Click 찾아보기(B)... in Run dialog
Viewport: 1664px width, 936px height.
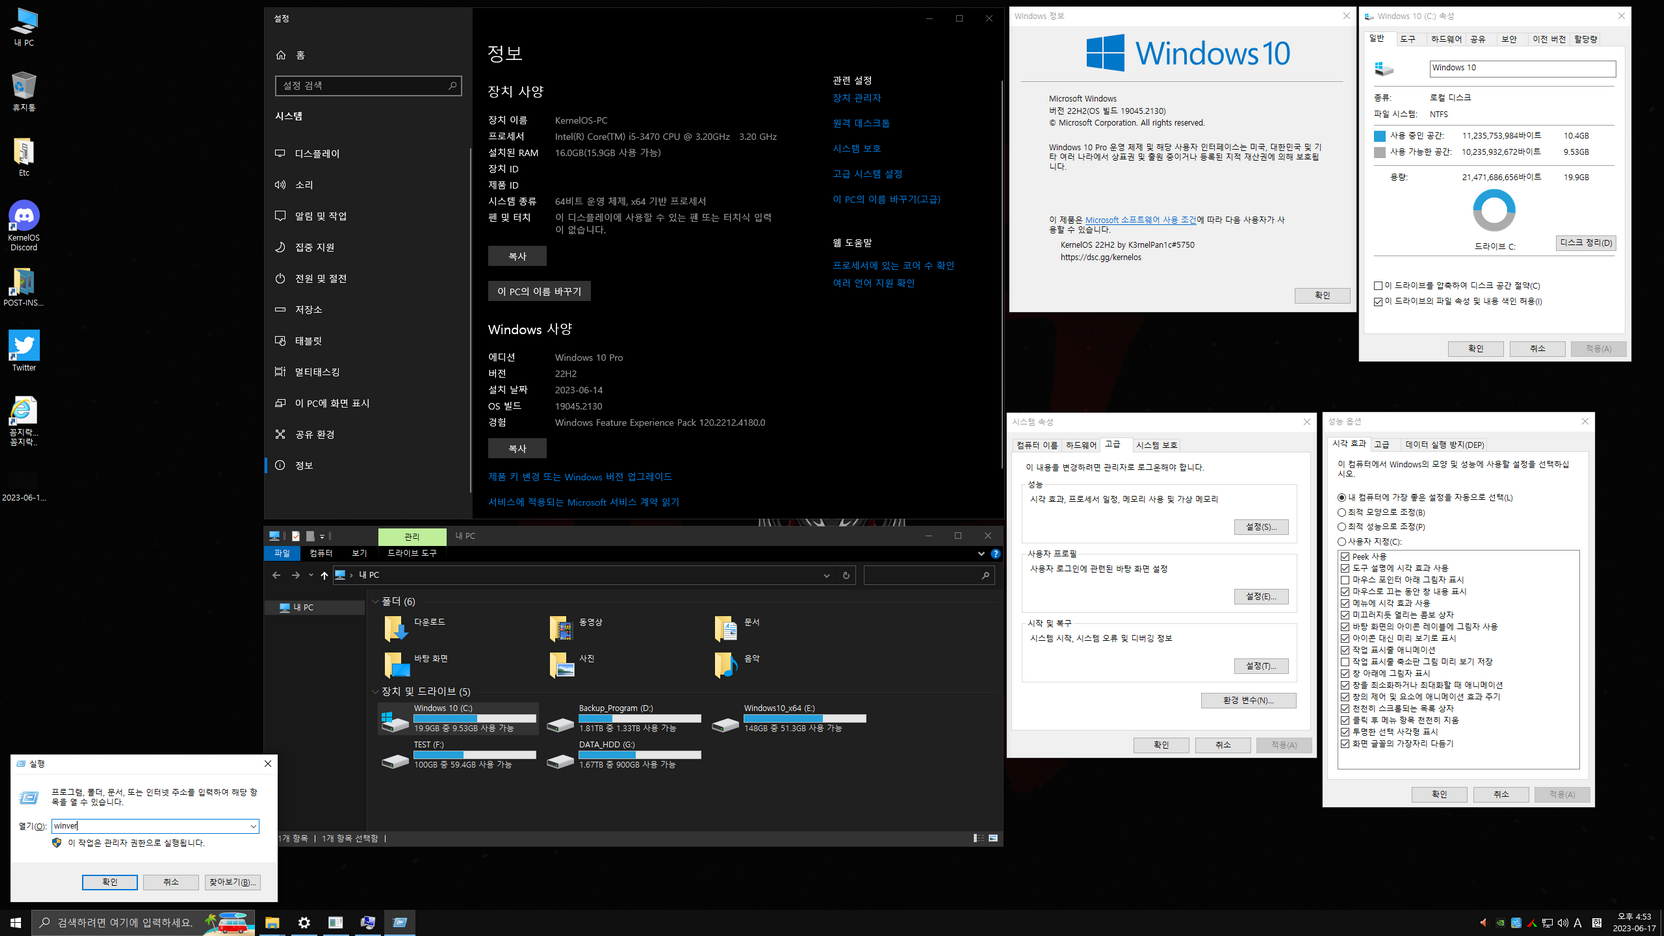[232, 882]
